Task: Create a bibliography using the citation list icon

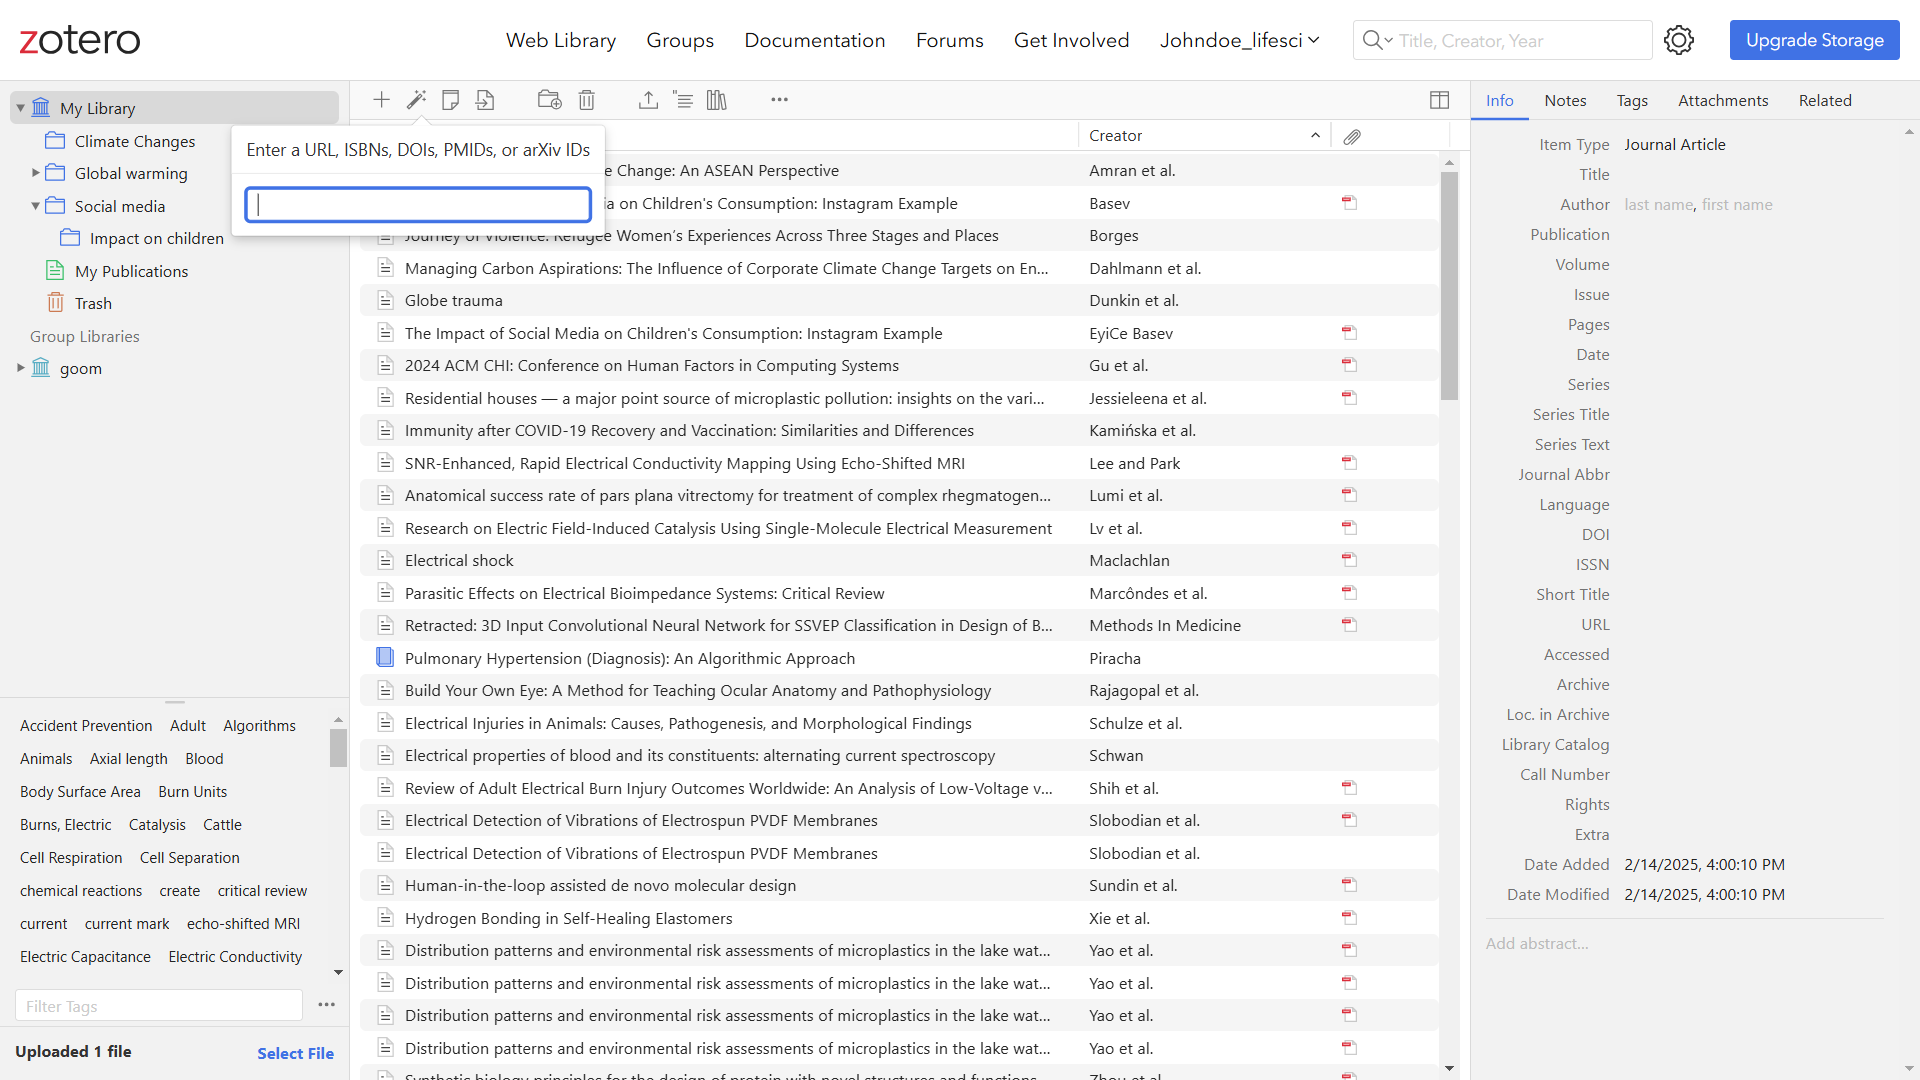Action: point(684,100)
